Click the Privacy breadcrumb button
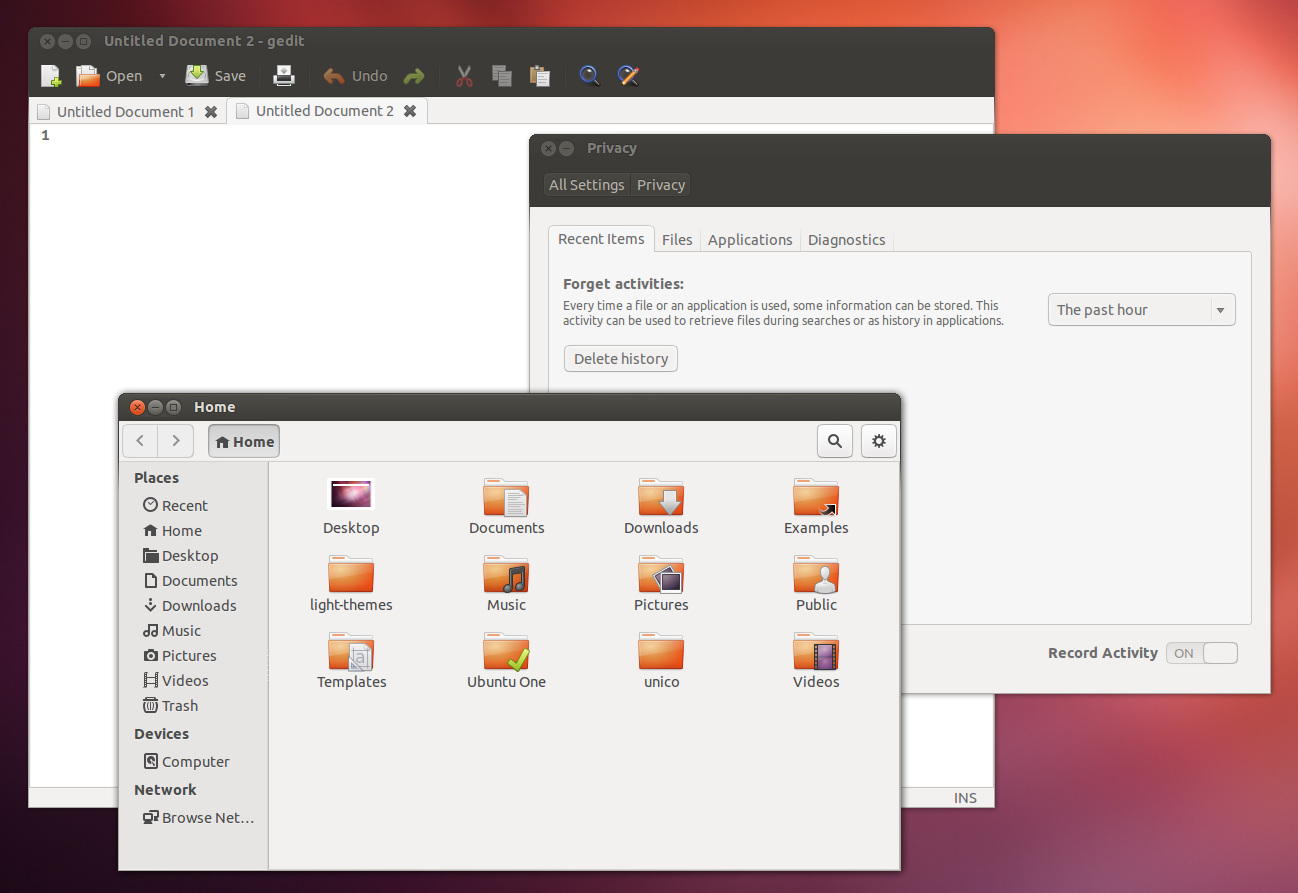Image resolution: width=1298 pixels, height=893 pixels. (x=661, y=185)
